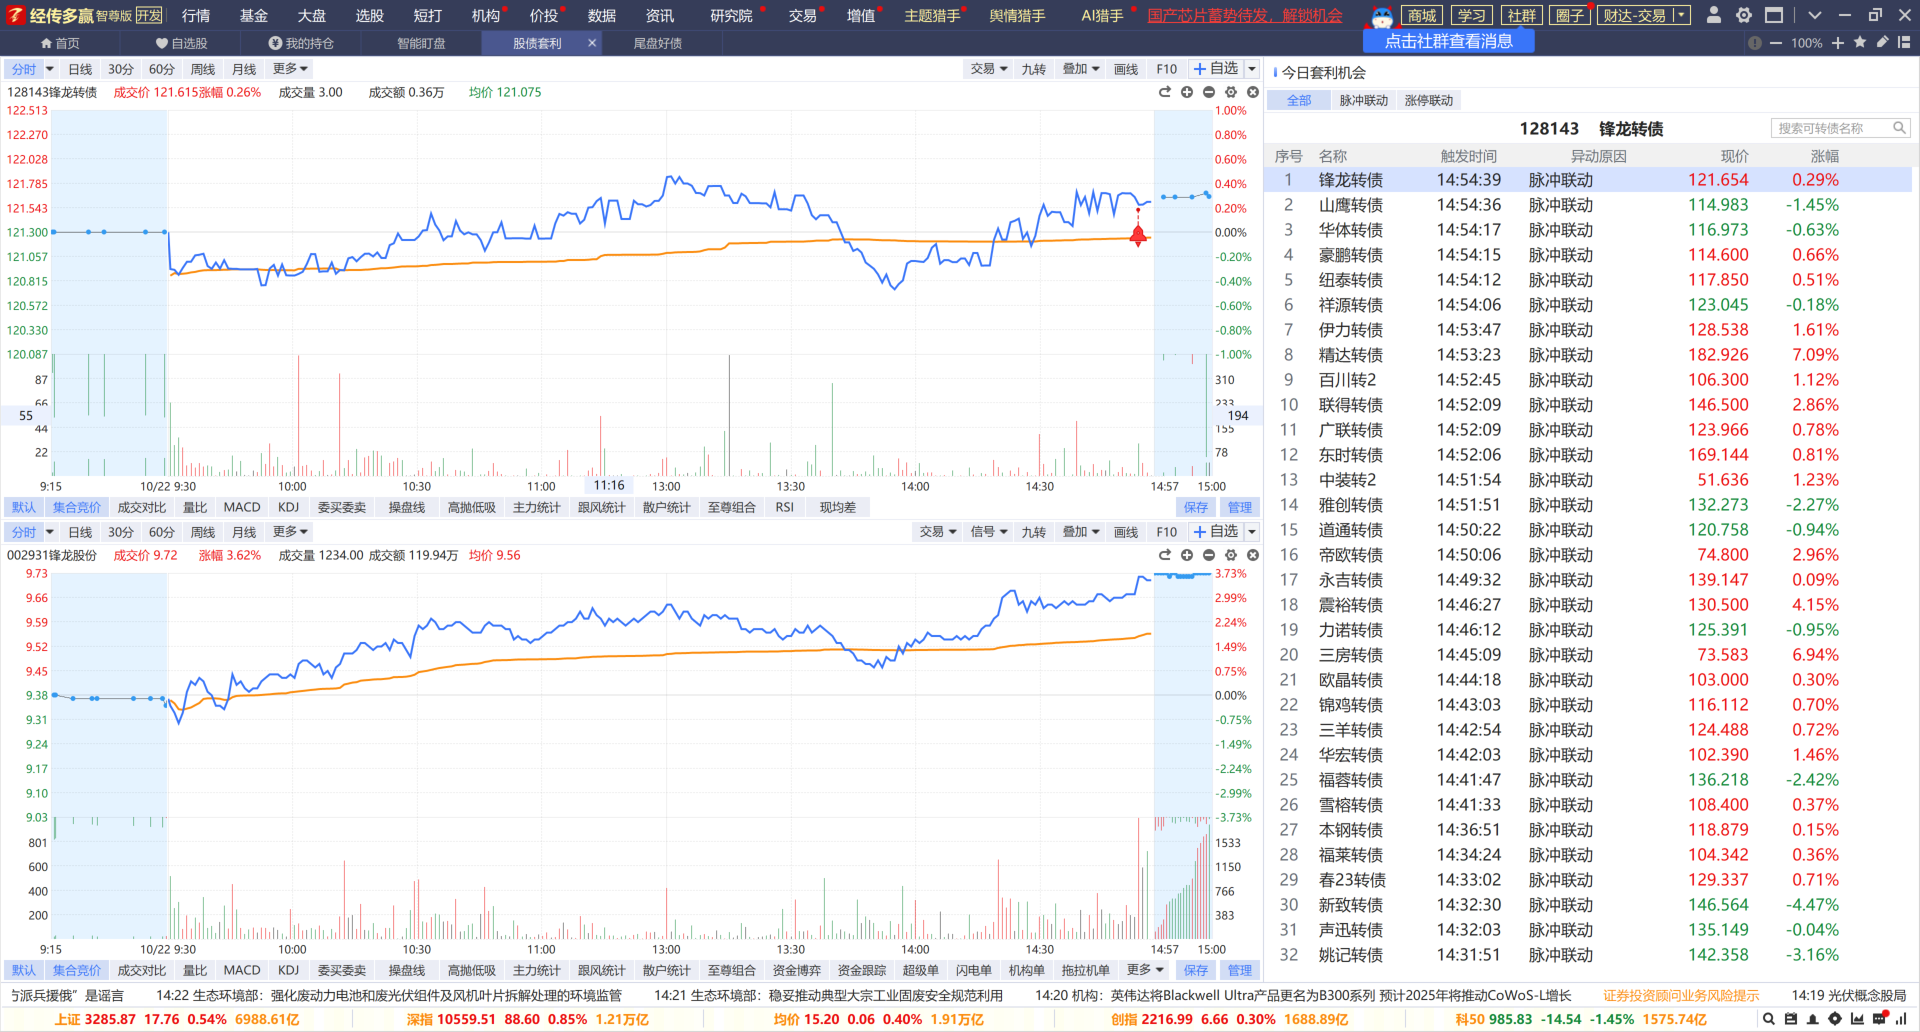Select KDJ indicator on lower chart
Screen dimensions: 1920x1032
289,970
